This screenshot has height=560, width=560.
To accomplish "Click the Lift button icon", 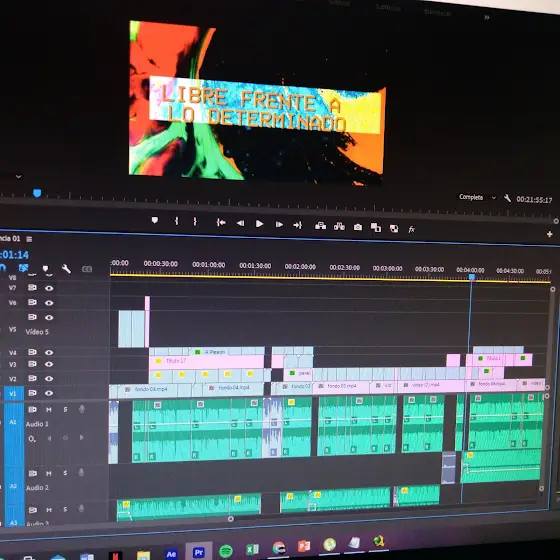I will [320, 226].
